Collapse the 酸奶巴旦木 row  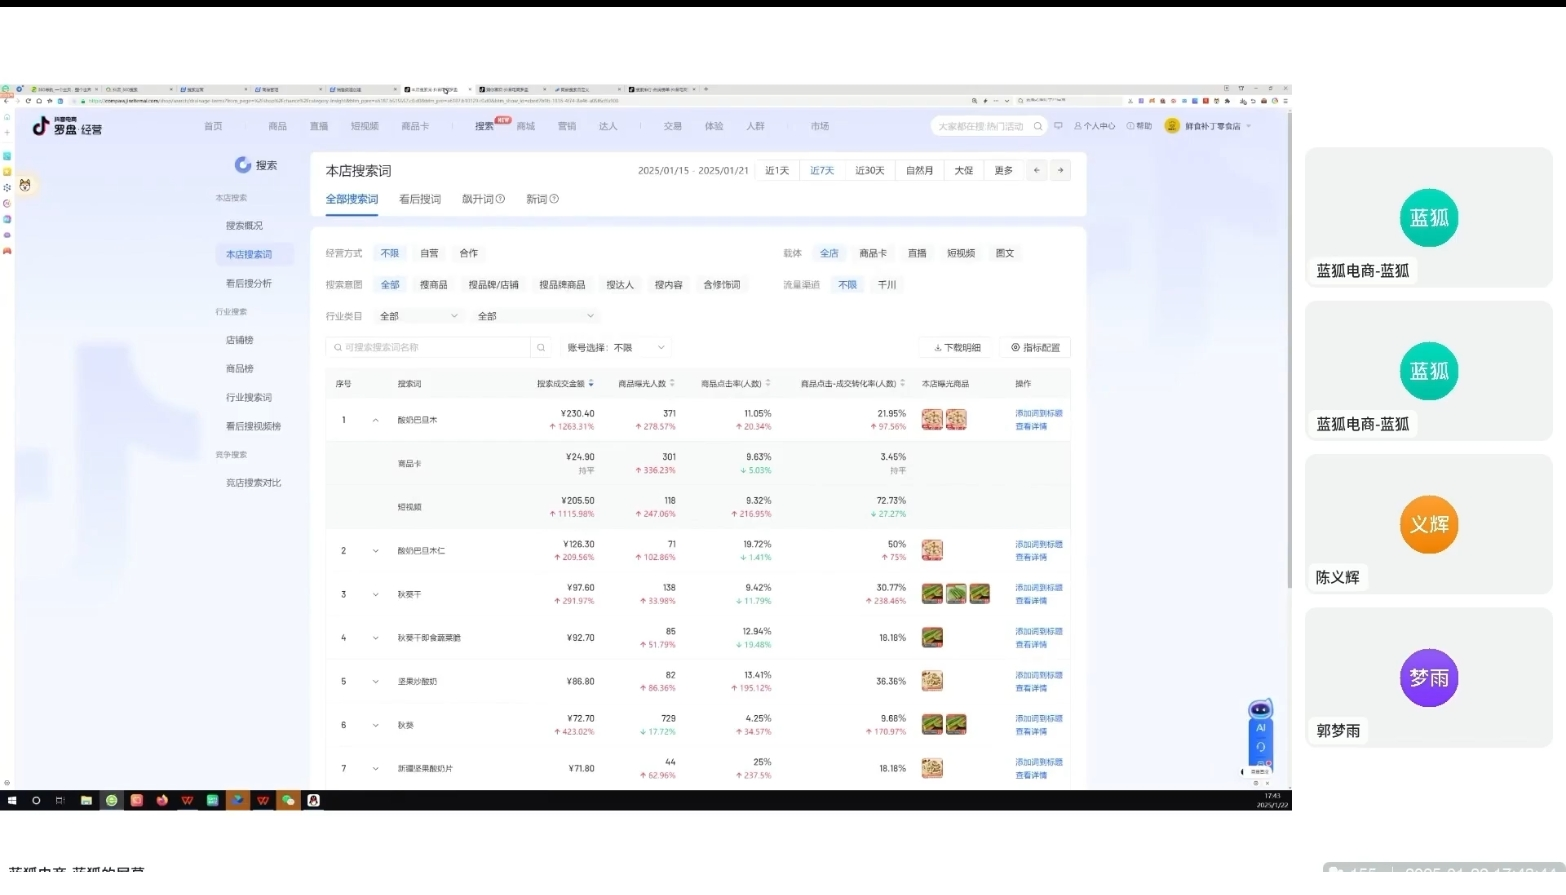pyautogui.click(x=376, y=420)
